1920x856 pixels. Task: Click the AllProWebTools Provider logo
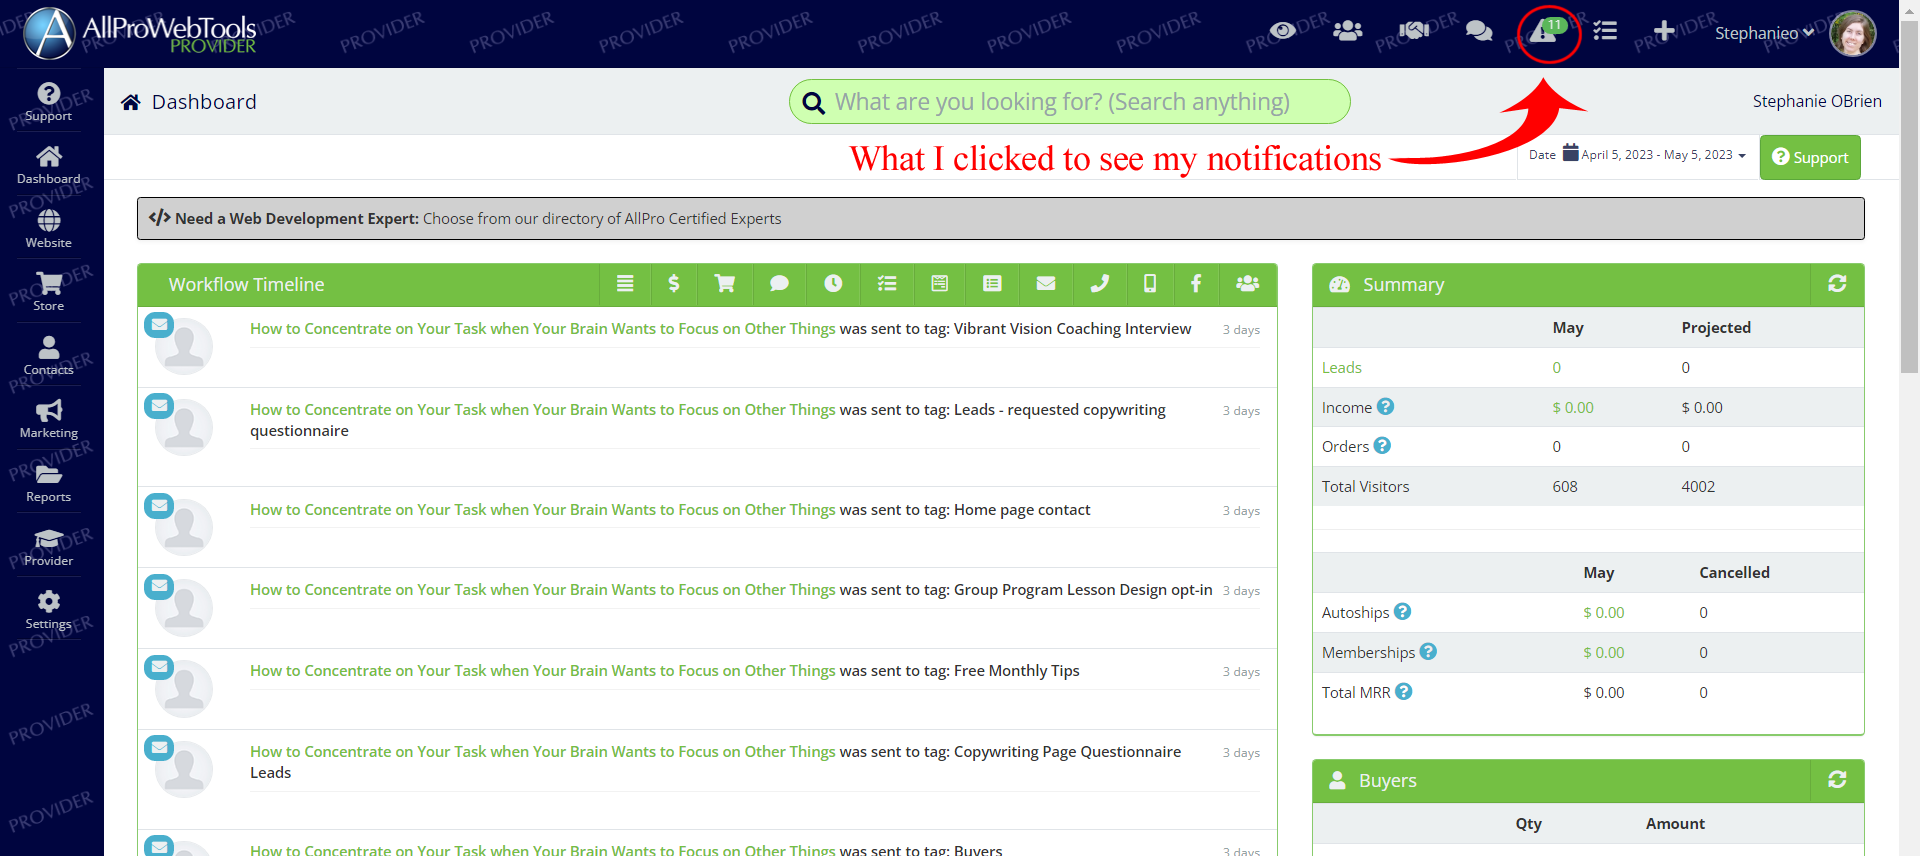tap(140, 33)
